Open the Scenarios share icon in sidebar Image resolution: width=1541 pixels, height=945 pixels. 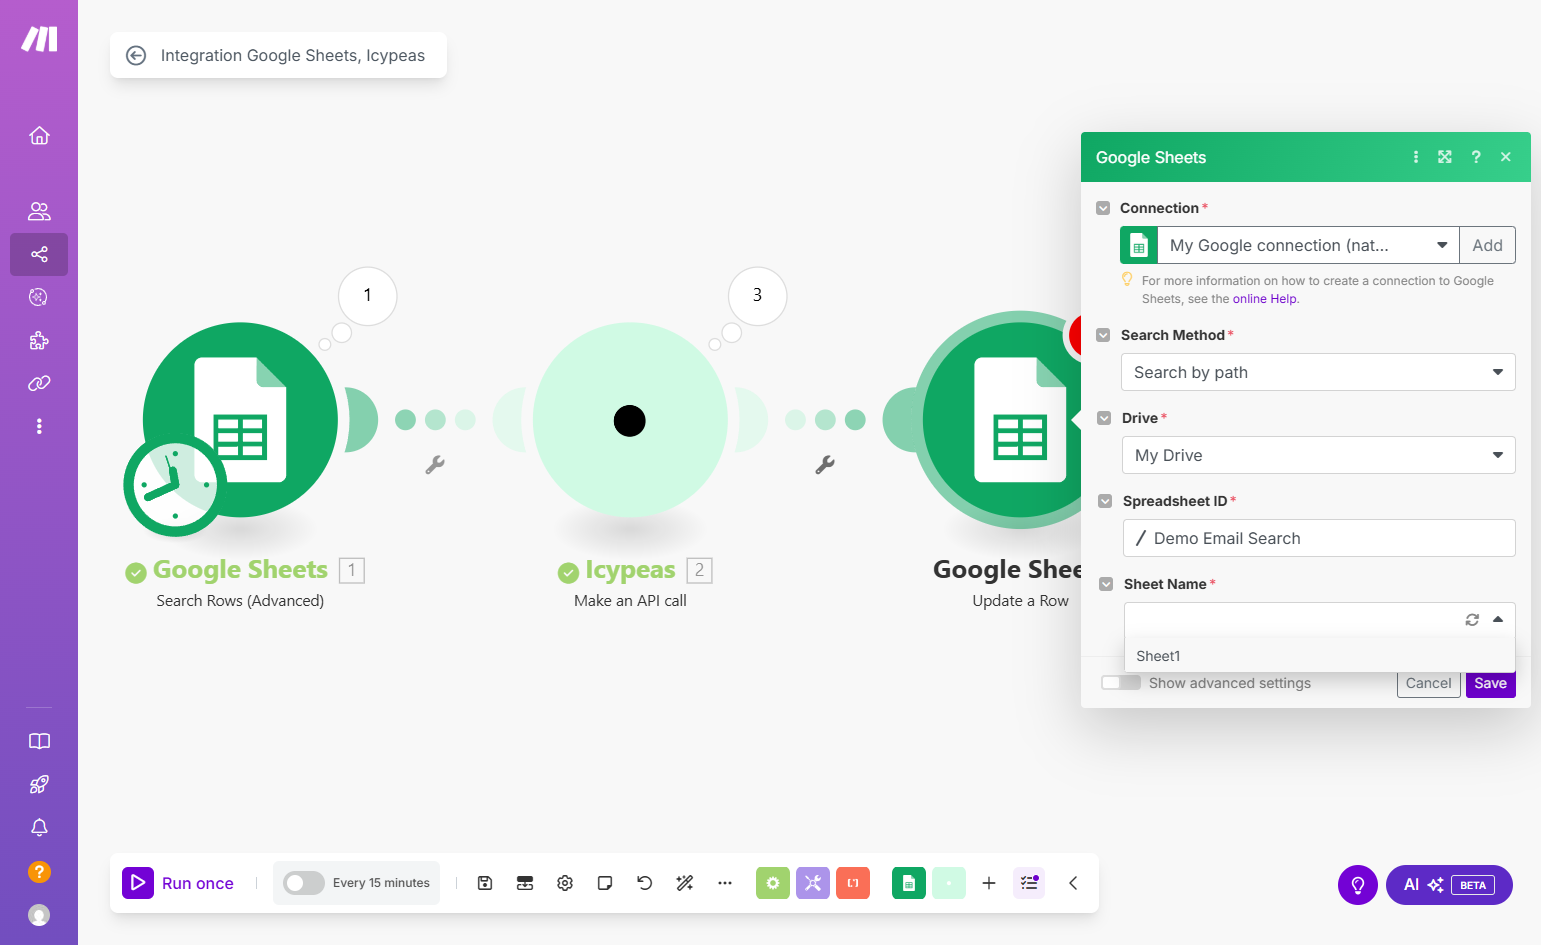(x=39, y=254)
